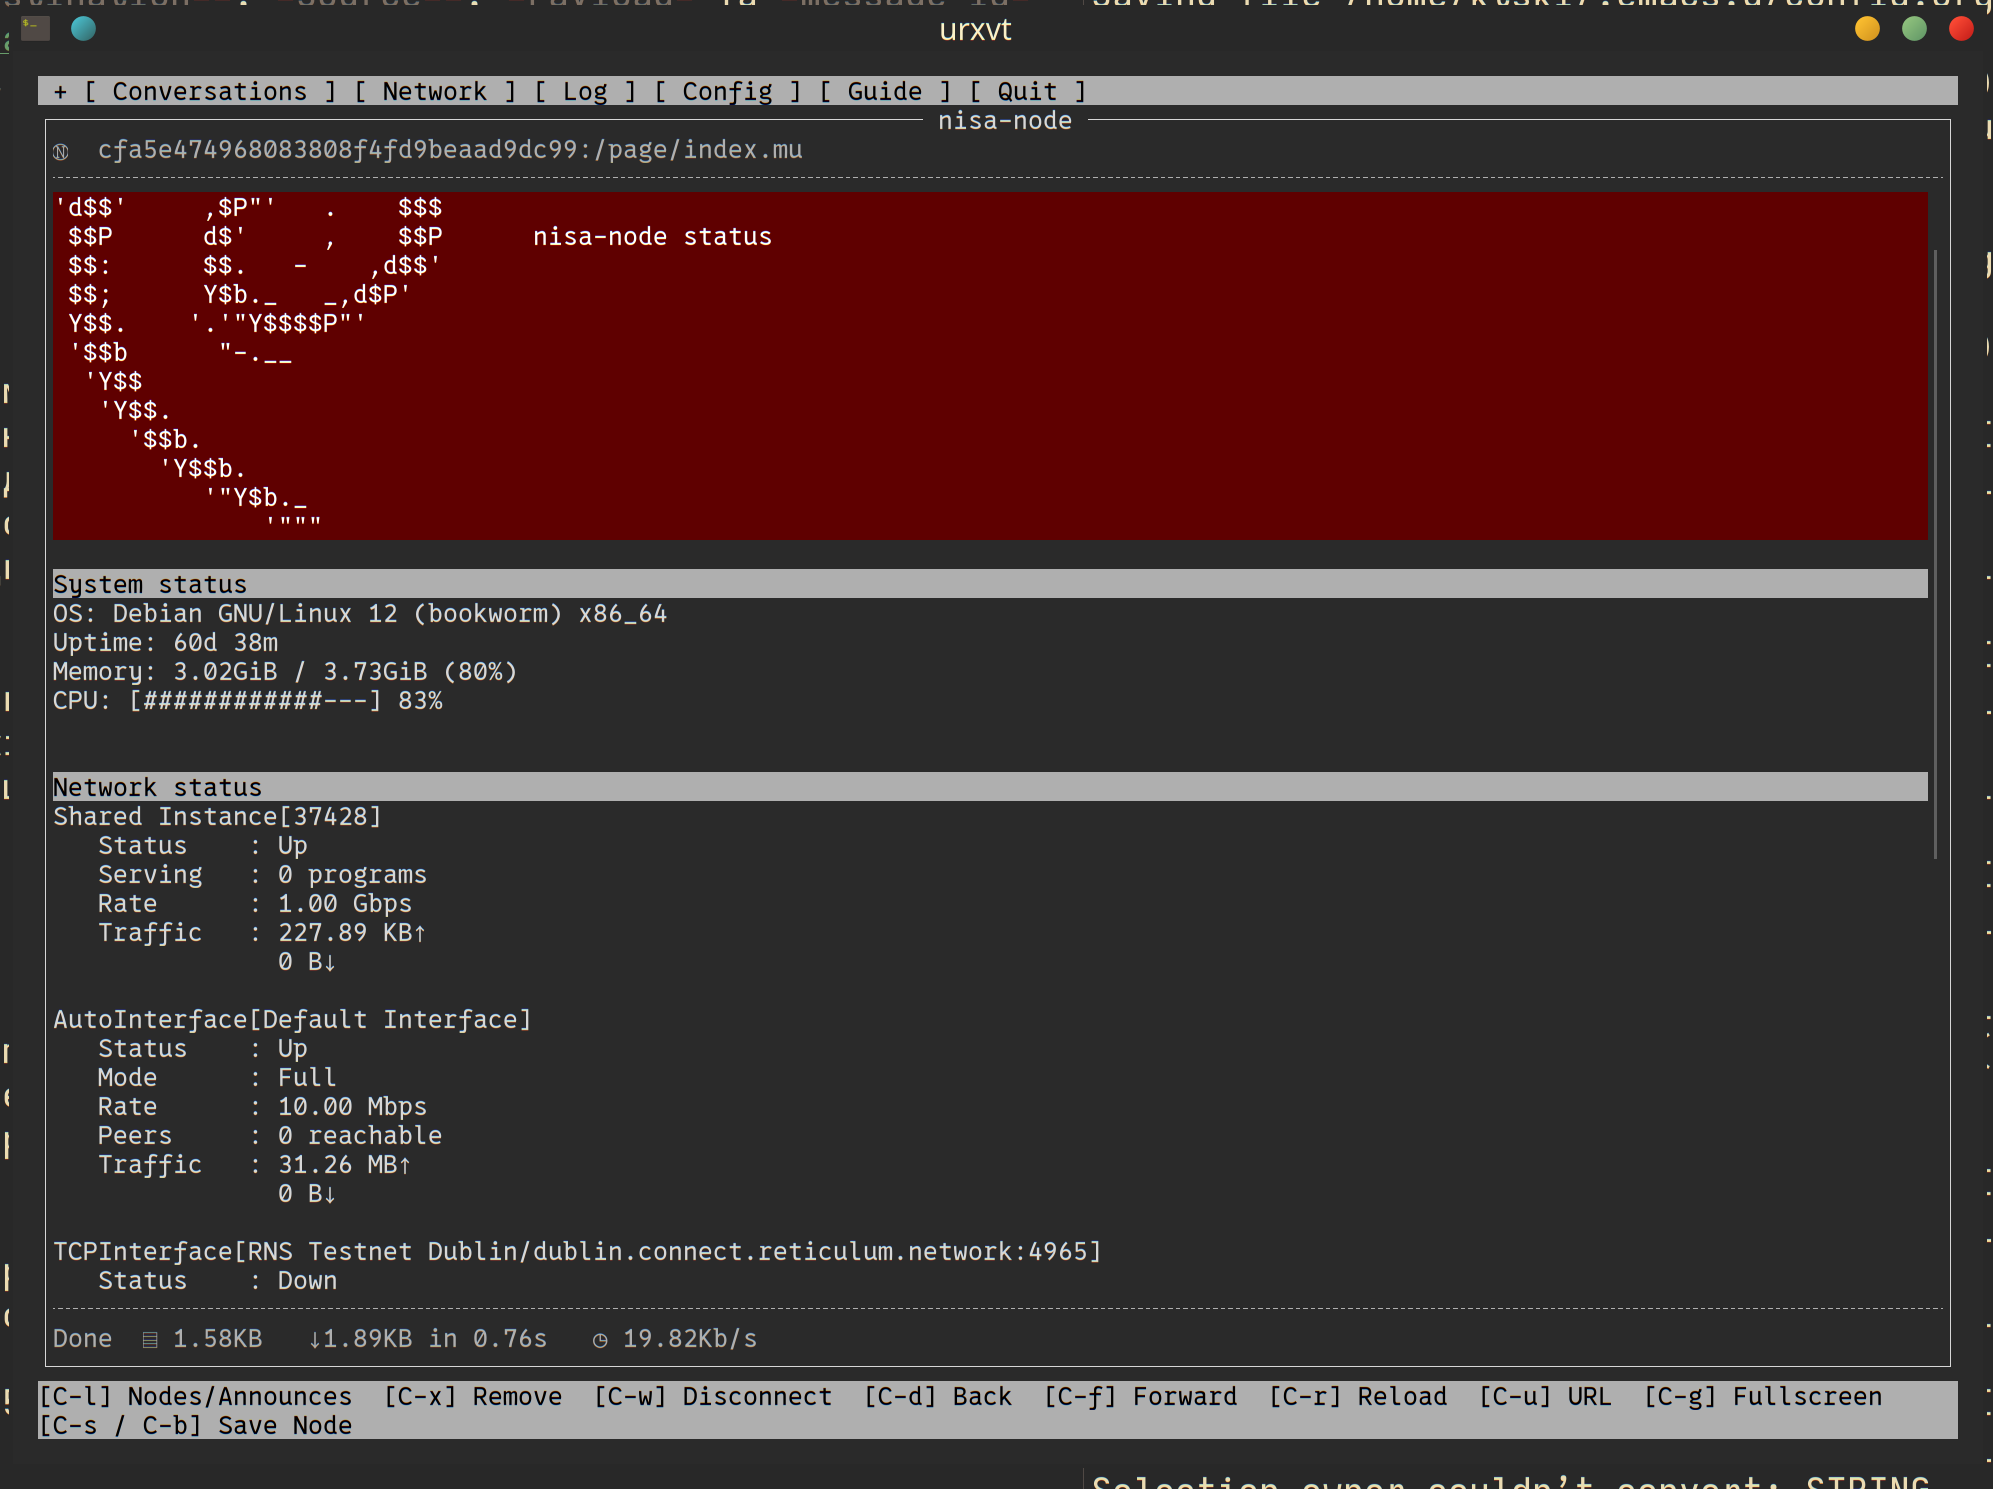Viewport: 1993px width, 1489px height.
Task: Click the download arrow next to 1.89KB
Action: [314, 1340]
